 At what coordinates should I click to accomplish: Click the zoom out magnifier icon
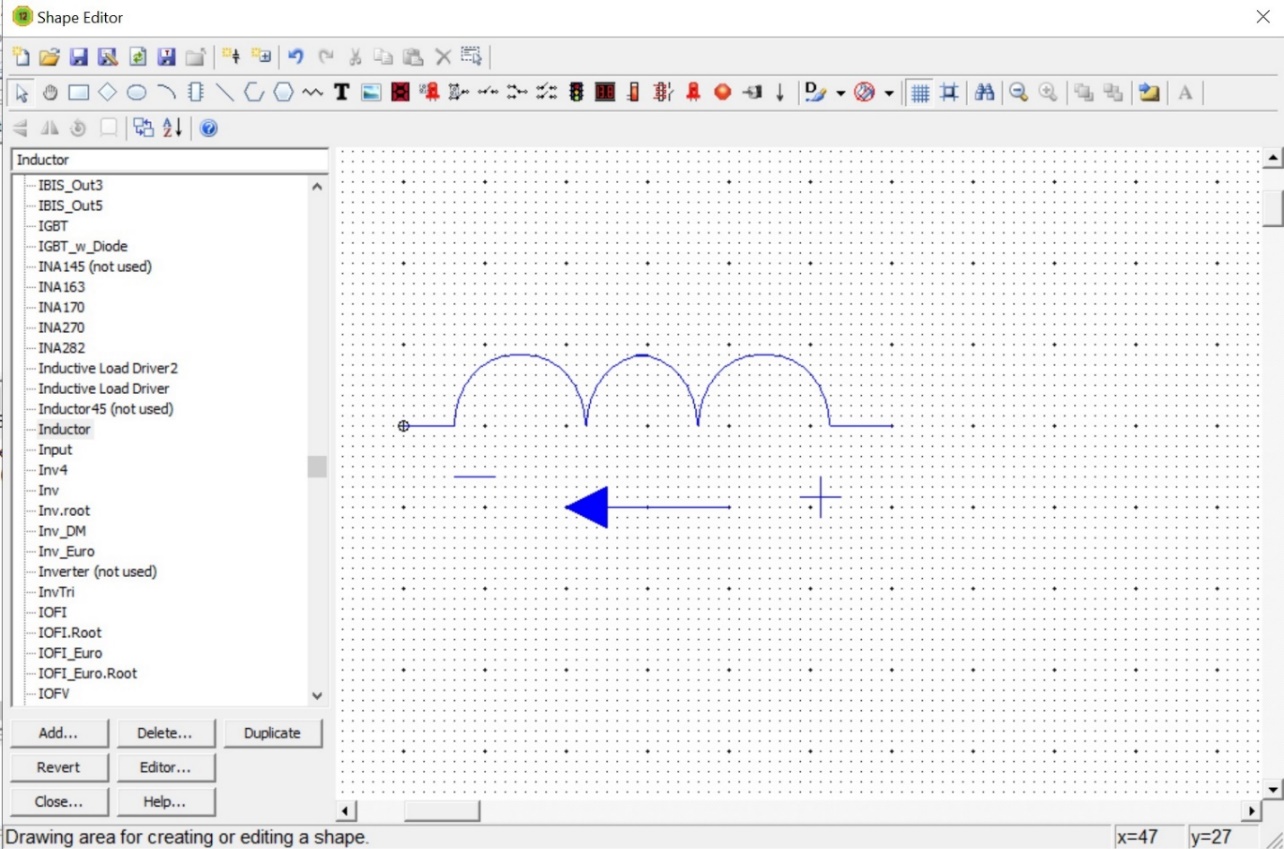1018,93
